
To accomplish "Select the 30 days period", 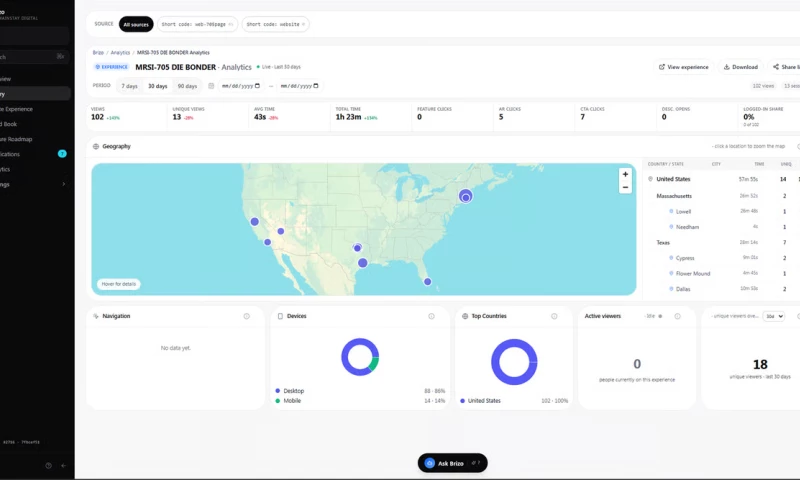I will tap(158, 86).
